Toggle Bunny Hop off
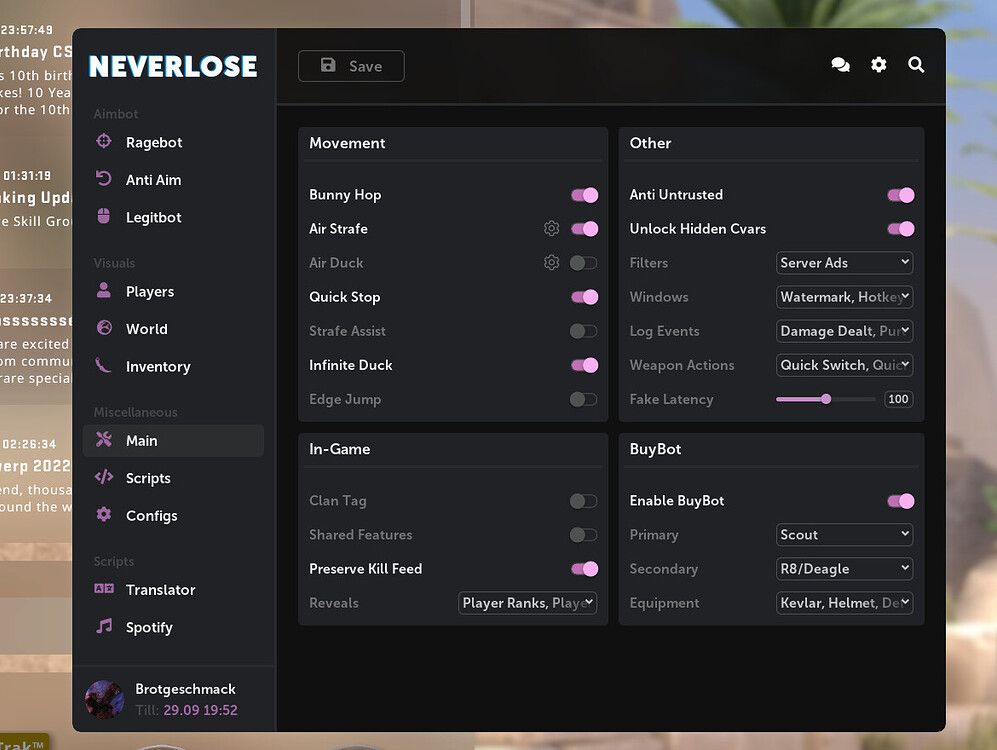This screenshot has height=750, width=997. pos(584,195)
